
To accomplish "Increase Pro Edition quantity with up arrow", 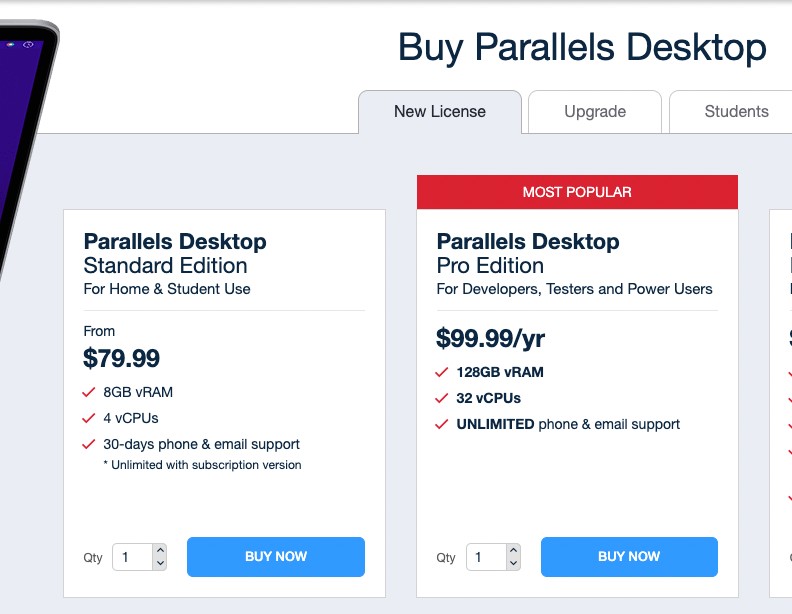I will click(514, 550).
